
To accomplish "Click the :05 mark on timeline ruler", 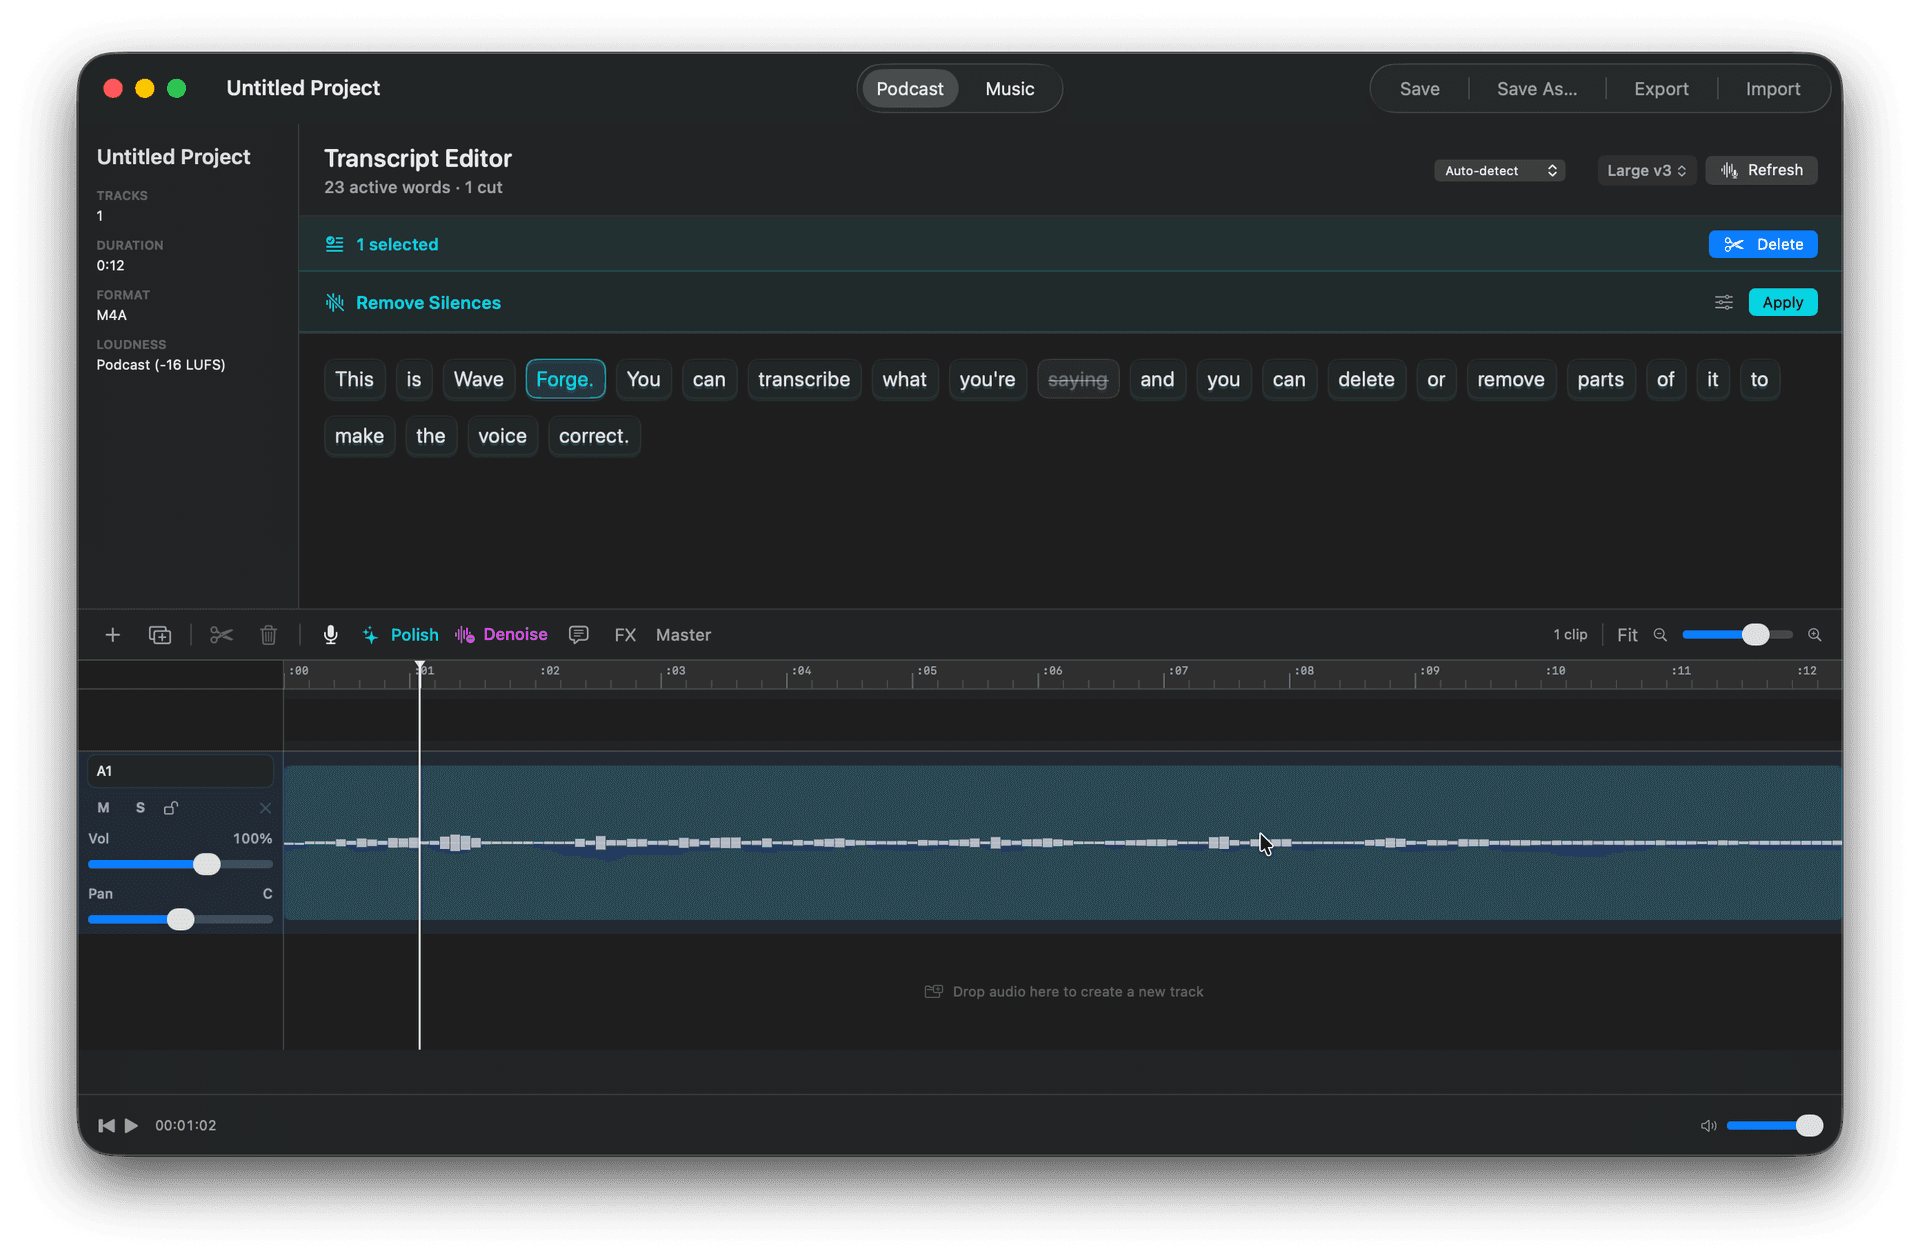I will point(926,672).
